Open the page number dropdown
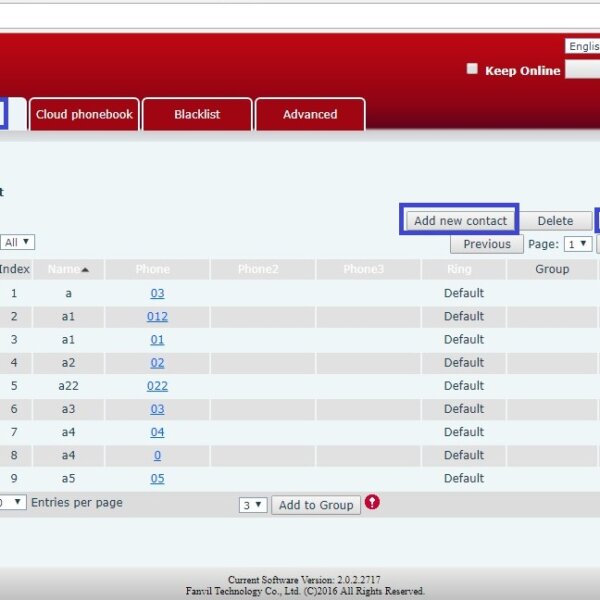 [577, 244]
